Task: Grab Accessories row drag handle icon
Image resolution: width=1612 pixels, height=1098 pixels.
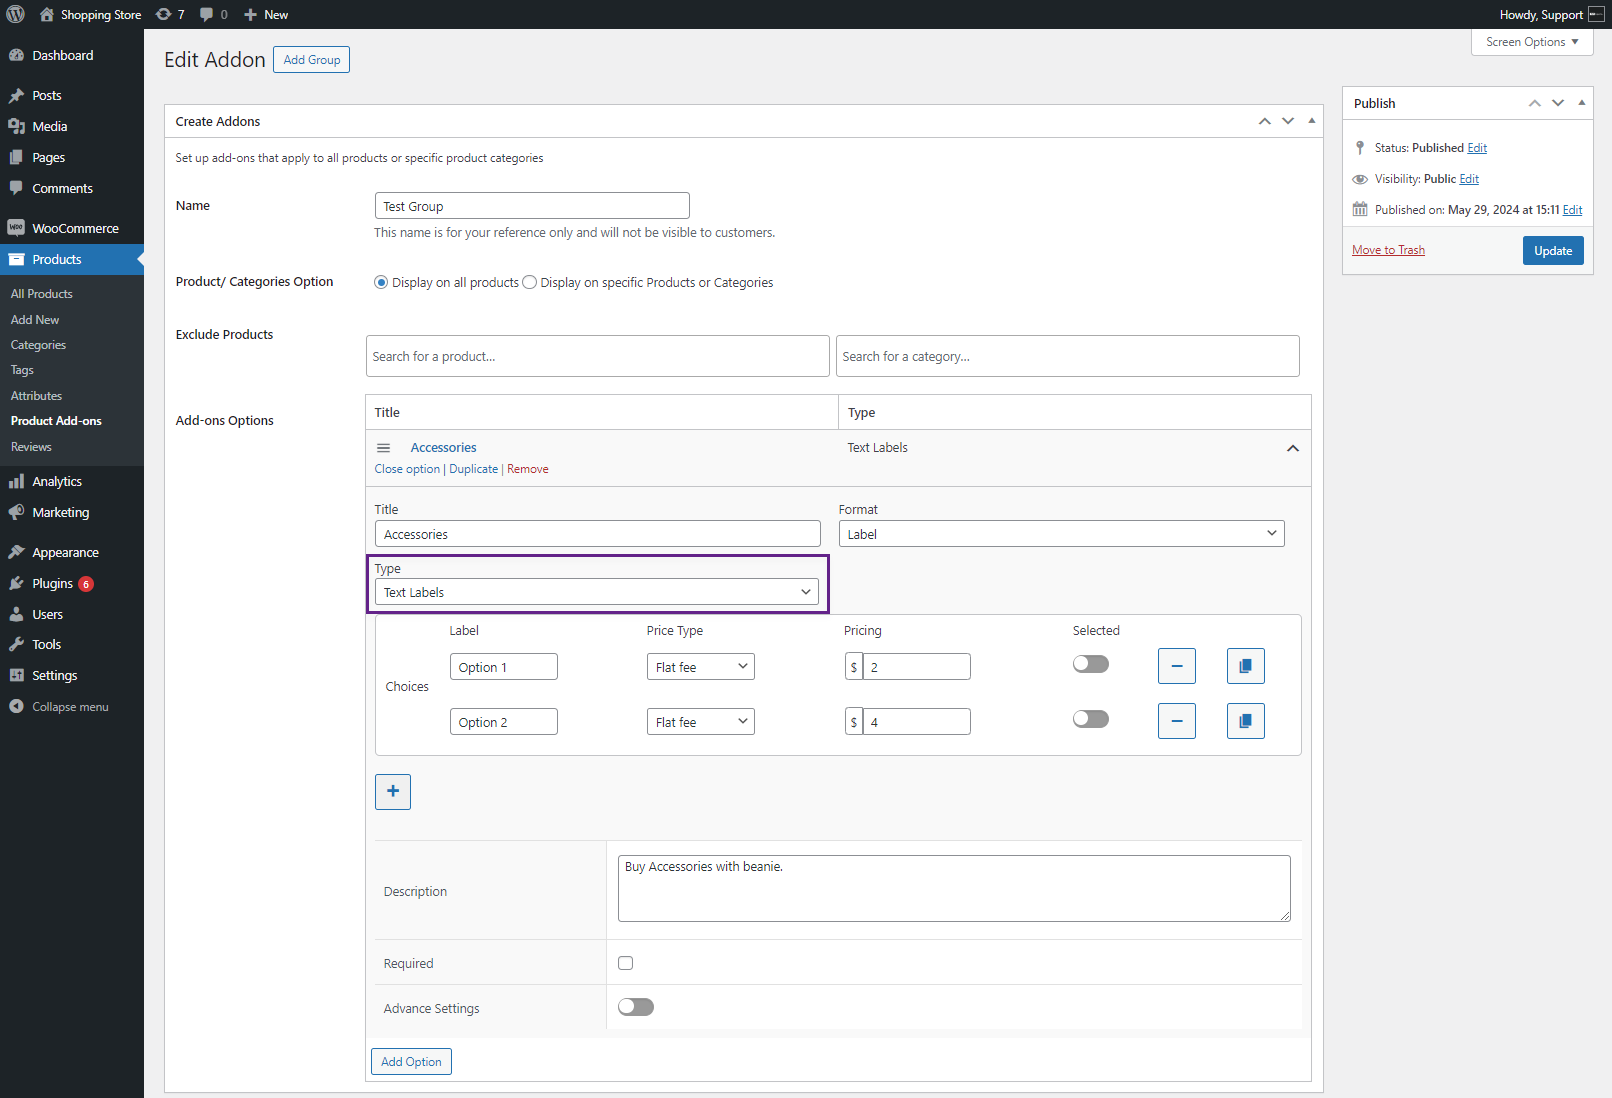Action: coord(383,448)
